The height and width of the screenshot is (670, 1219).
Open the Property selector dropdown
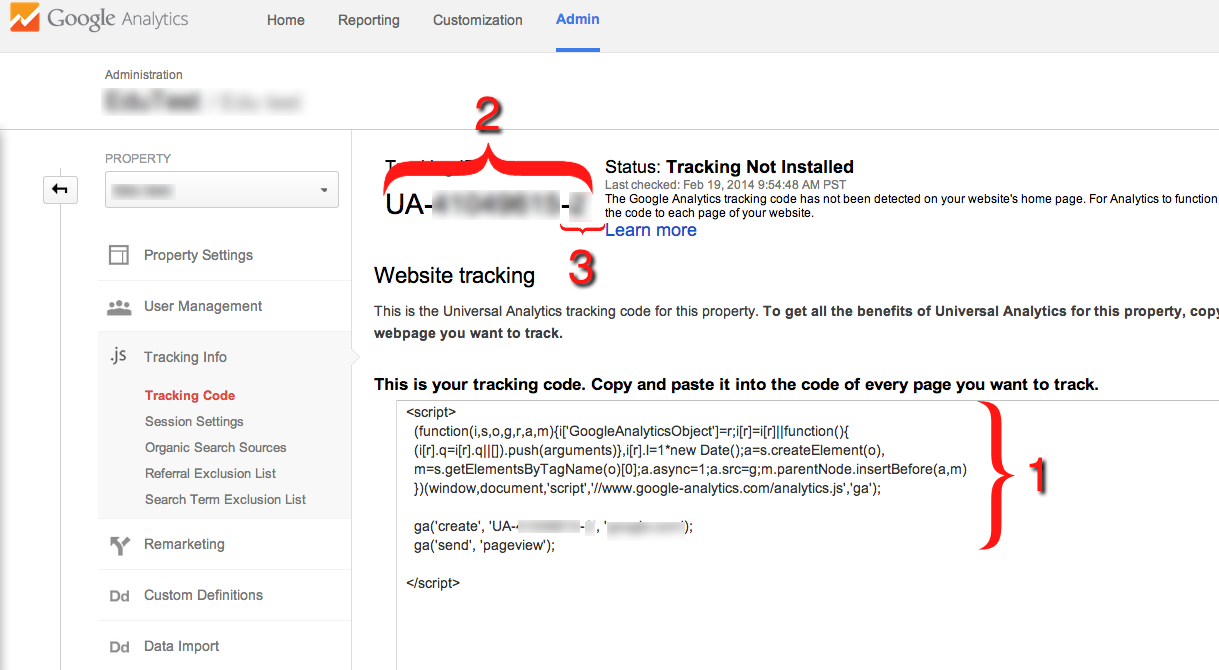tap(221, 189)
